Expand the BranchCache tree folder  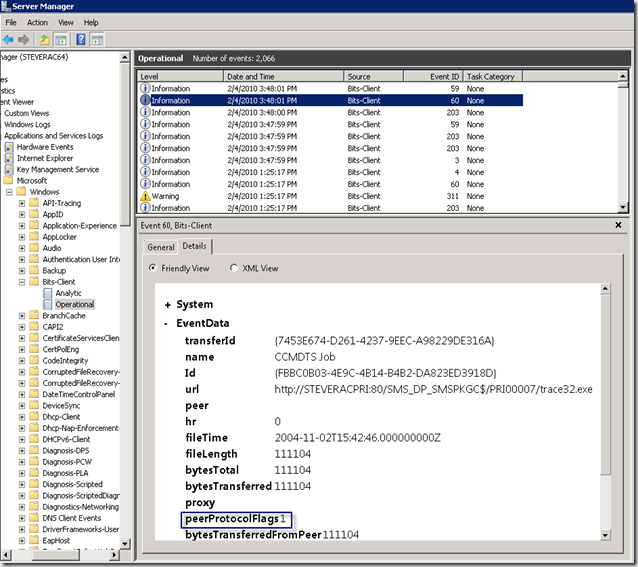pos(22,315)
